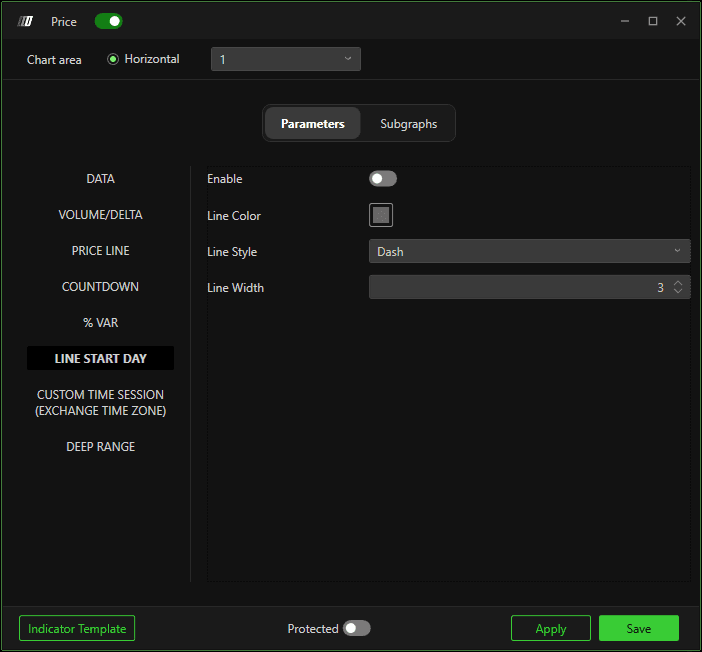
Task: Click the green Save button
Action: click(x=639, y=628)
